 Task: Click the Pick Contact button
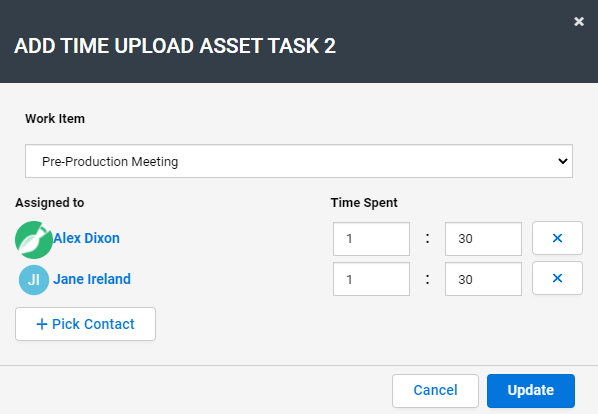point(85,324)
